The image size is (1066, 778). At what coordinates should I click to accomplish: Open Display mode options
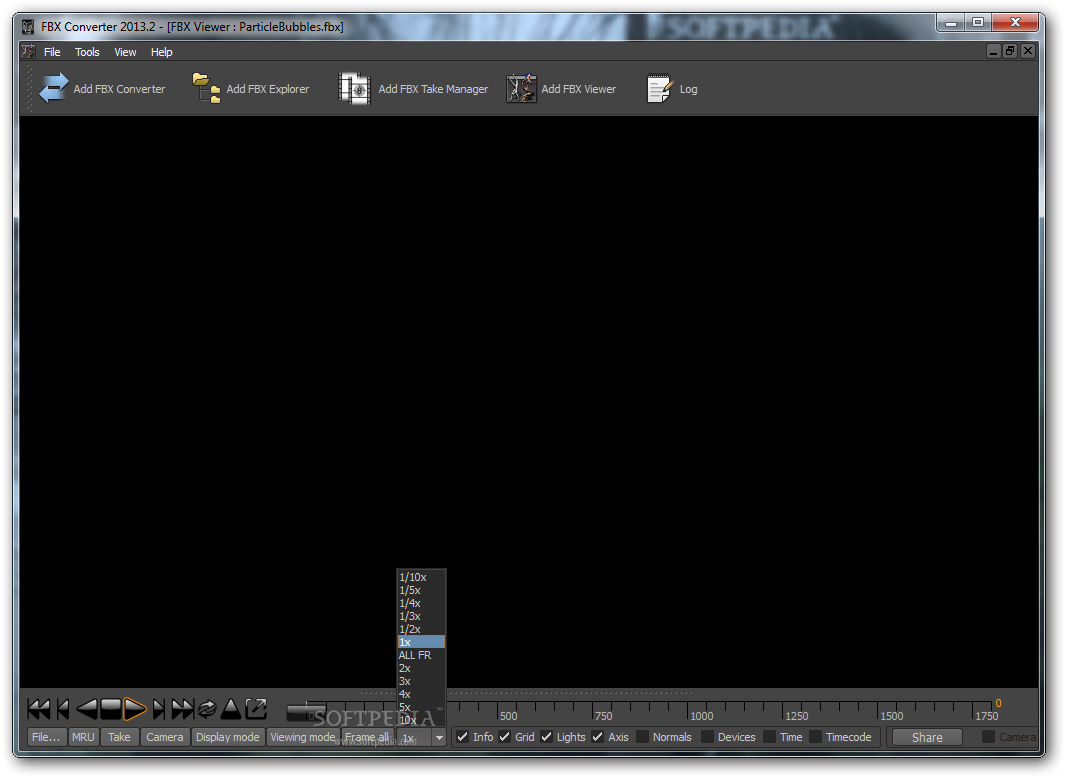click(228, 737)
